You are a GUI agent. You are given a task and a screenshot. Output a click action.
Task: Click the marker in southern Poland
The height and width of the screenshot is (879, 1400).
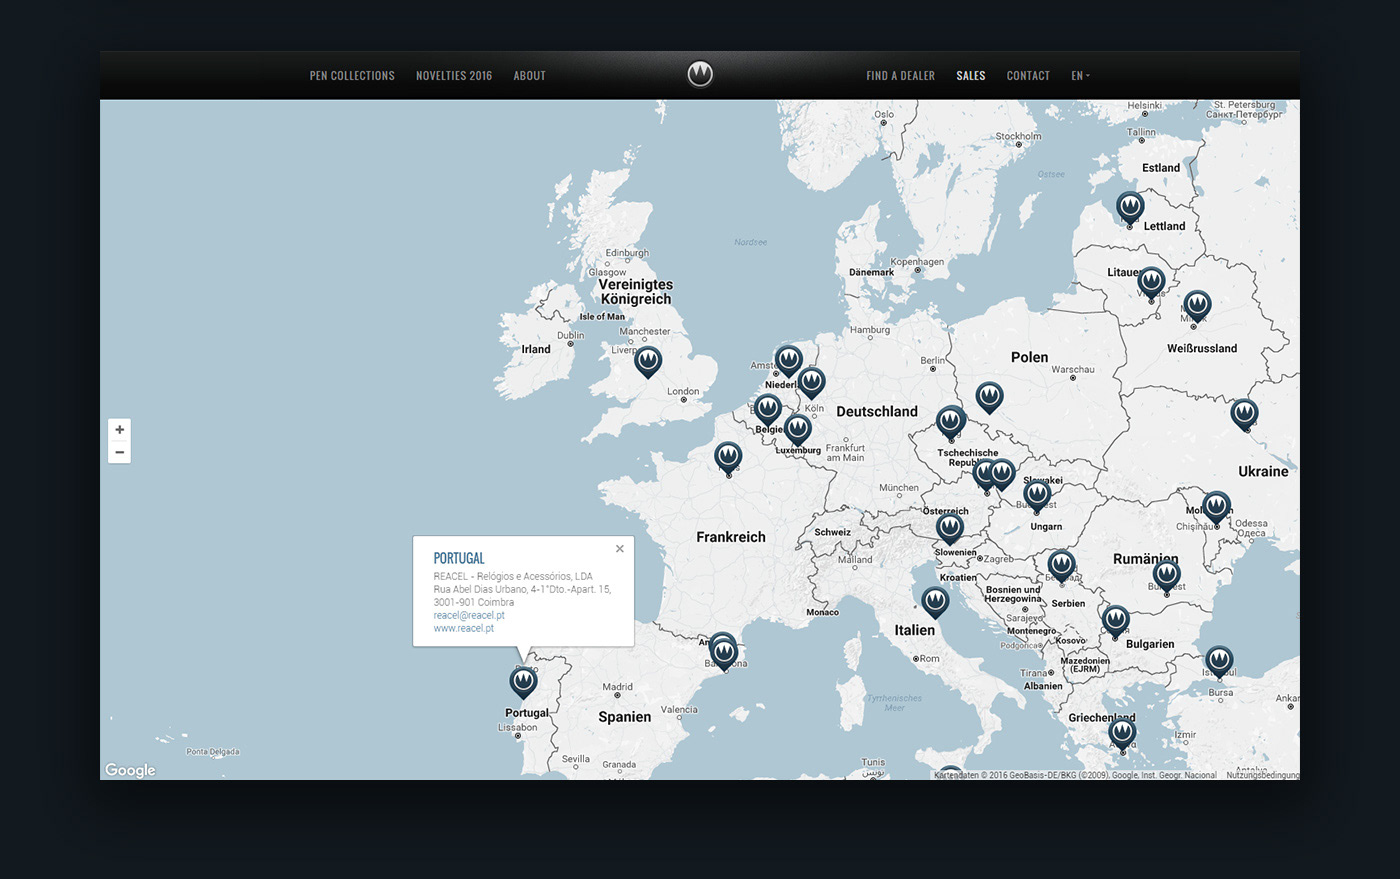[x=989, y=397]
